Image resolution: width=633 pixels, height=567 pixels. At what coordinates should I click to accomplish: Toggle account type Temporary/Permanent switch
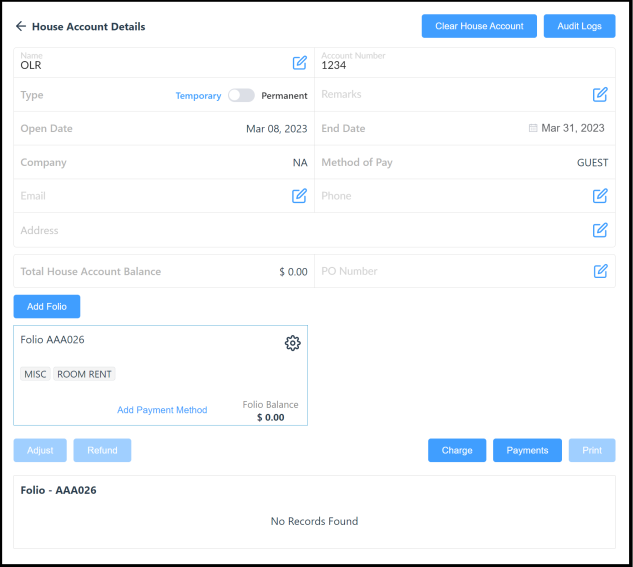(241, 96)
